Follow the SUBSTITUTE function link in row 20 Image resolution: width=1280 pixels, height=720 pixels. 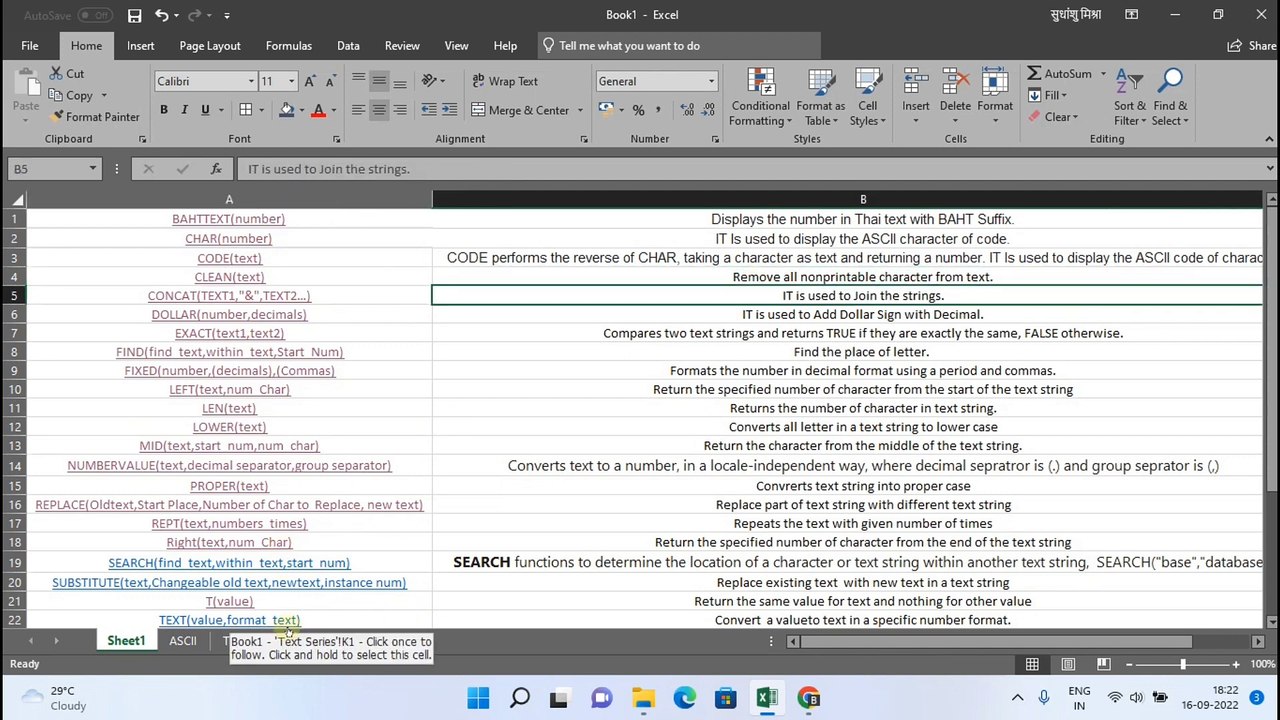pos(229,583)
